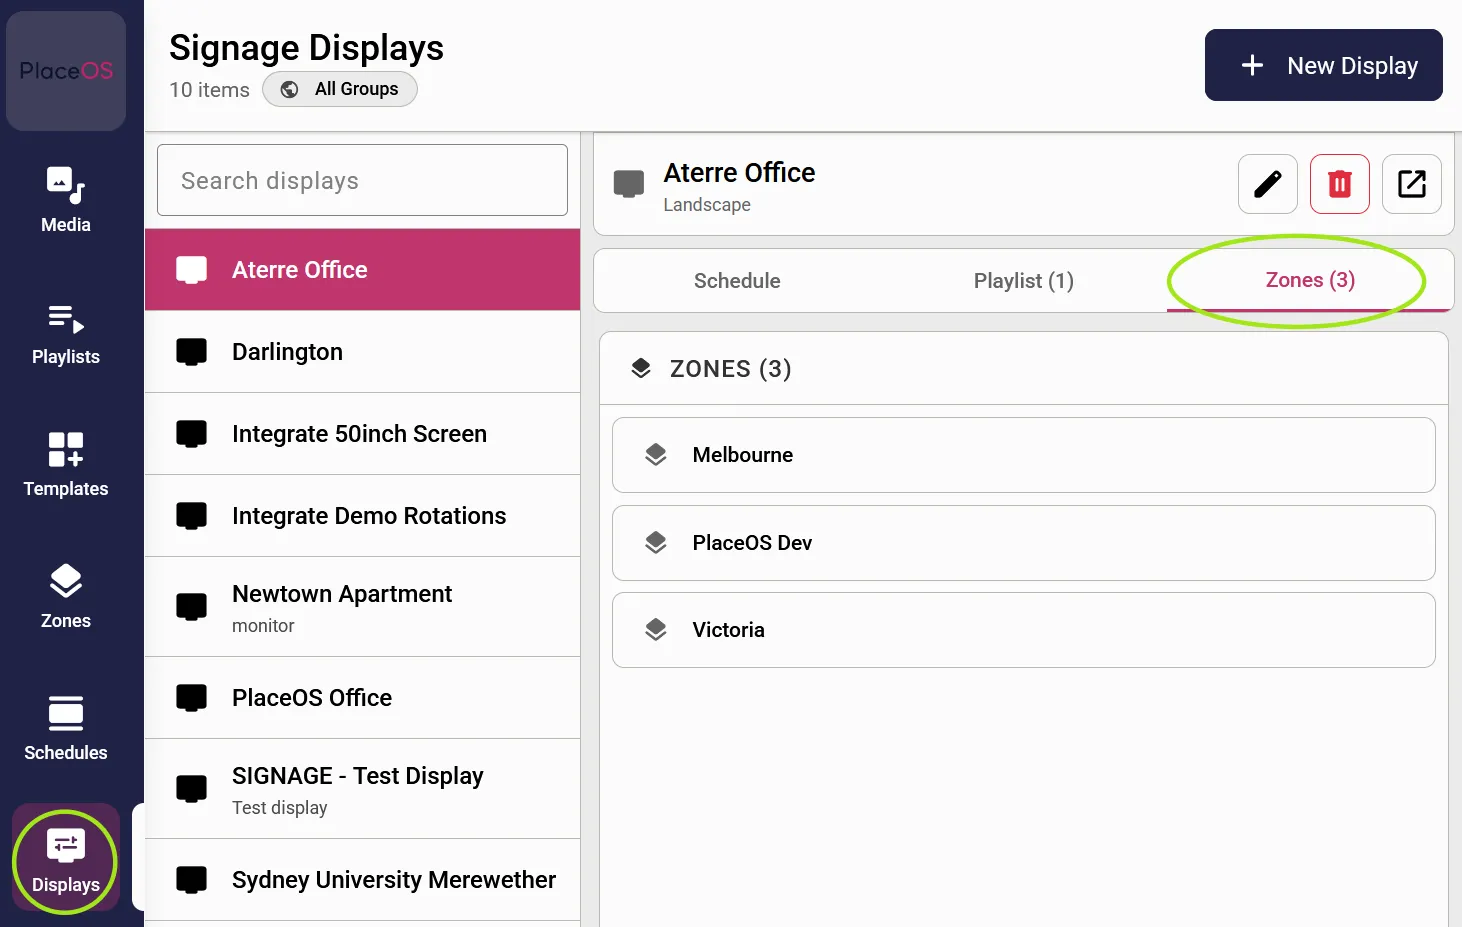Open Aterre Office in a new window icon
Screen dimensions: 1462x927
pos(1412,184)
